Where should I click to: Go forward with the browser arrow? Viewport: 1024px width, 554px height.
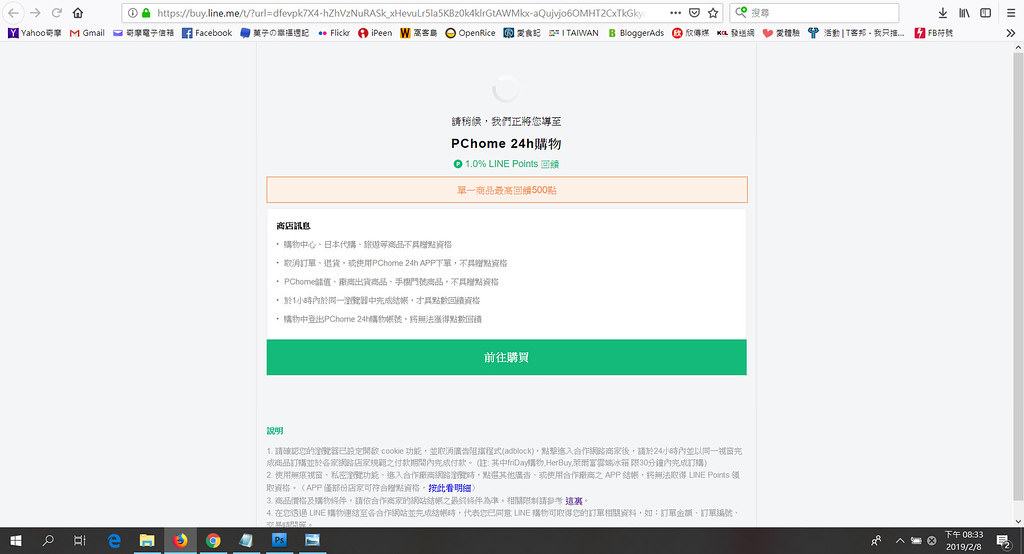[35, 13]
